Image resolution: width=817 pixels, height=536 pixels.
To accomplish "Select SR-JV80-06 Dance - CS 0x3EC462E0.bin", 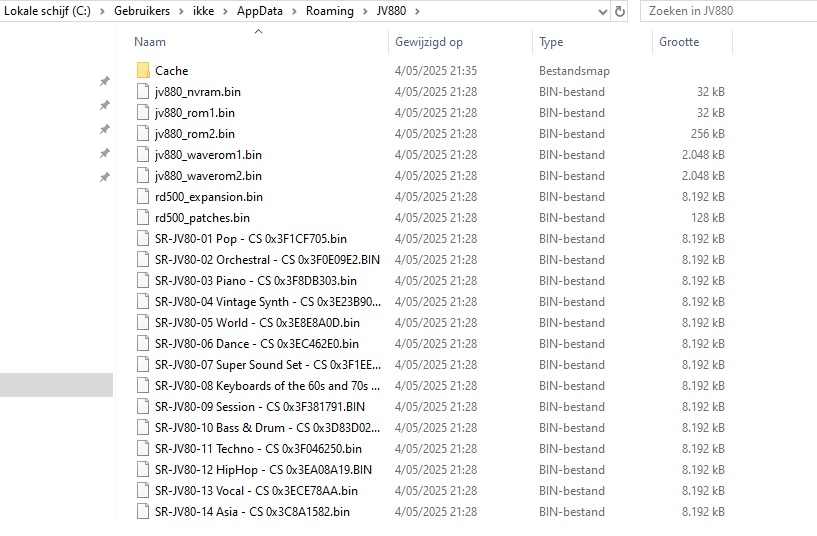I will [257, 344].
